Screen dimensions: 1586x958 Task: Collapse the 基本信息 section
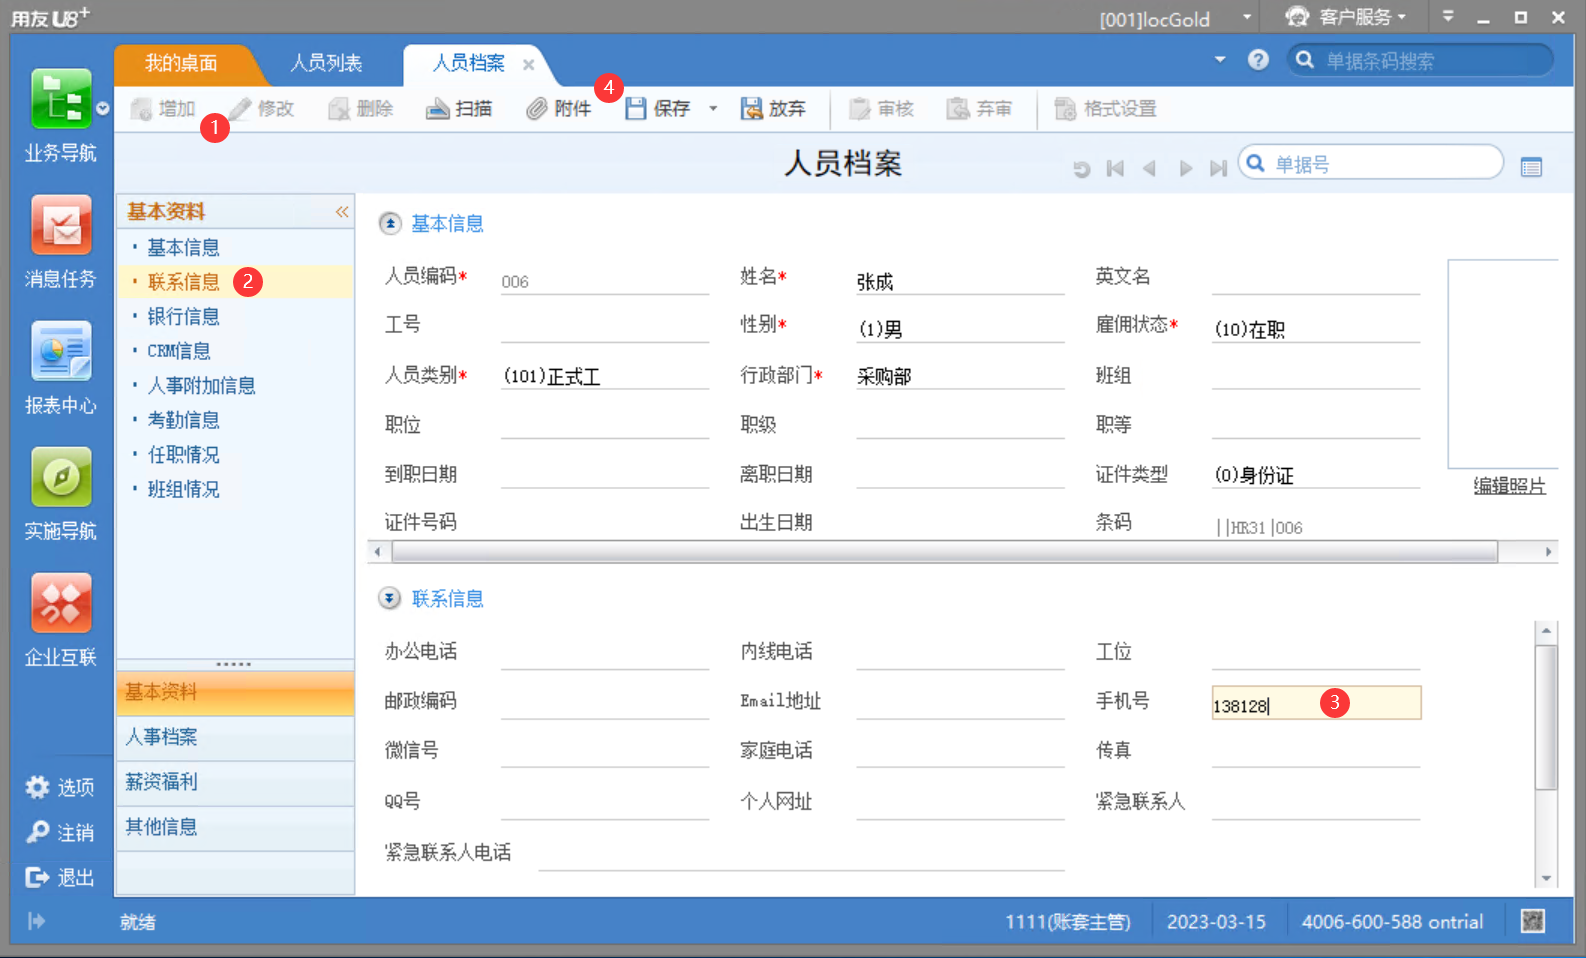(x=390, y=224)
